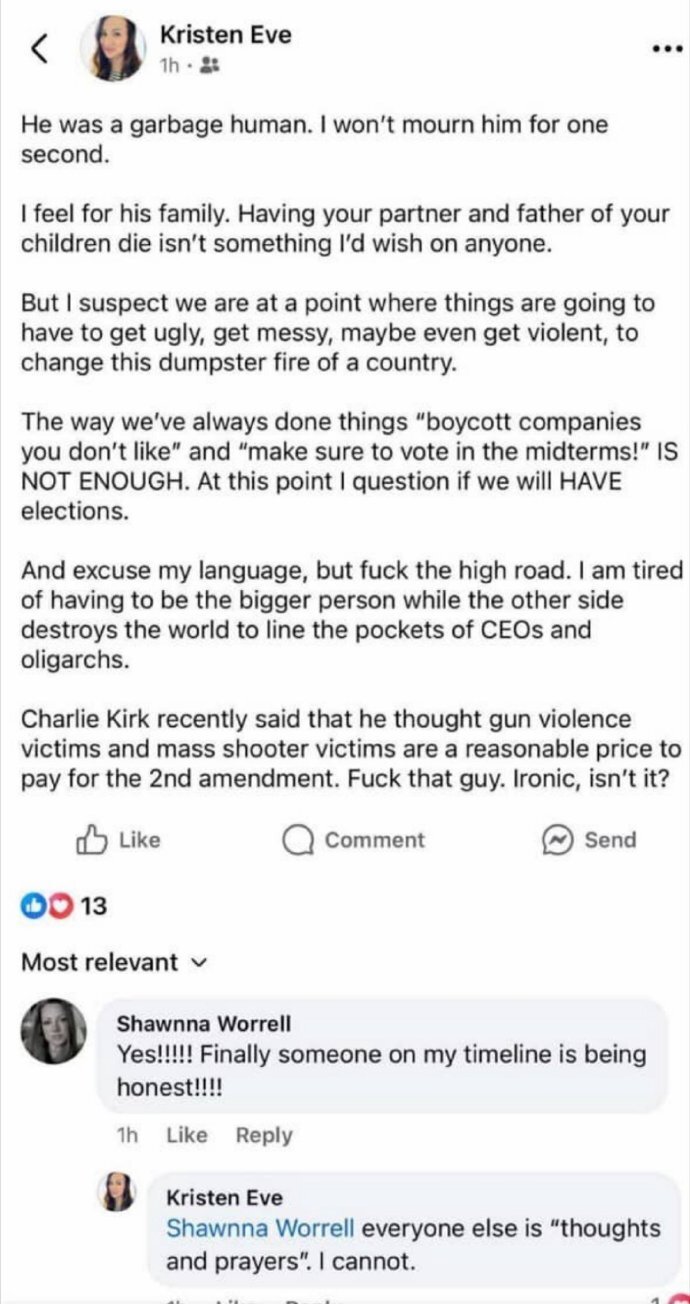This screenshot has width=690, height=1304.
Task: Expand the Most relevant comment sort dropdown
Action: coord(198,963)
